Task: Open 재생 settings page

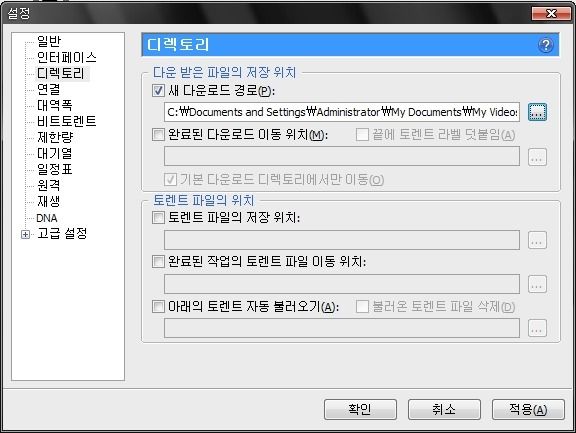Action: pyautogui.click(x=48, y=201)
